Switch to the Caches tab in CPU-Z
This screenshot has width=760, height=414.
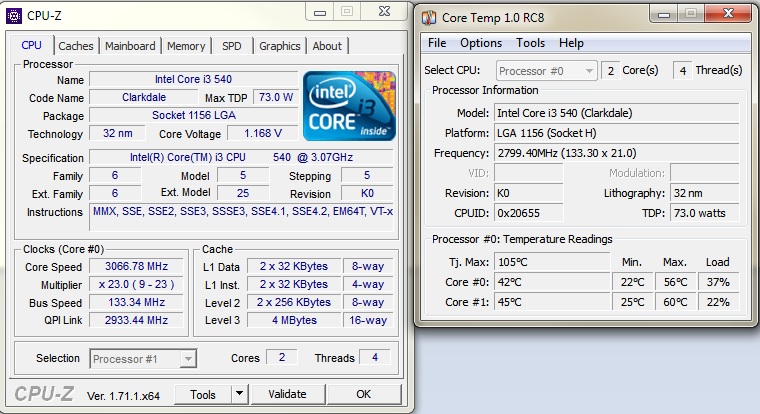click(76, 46)
